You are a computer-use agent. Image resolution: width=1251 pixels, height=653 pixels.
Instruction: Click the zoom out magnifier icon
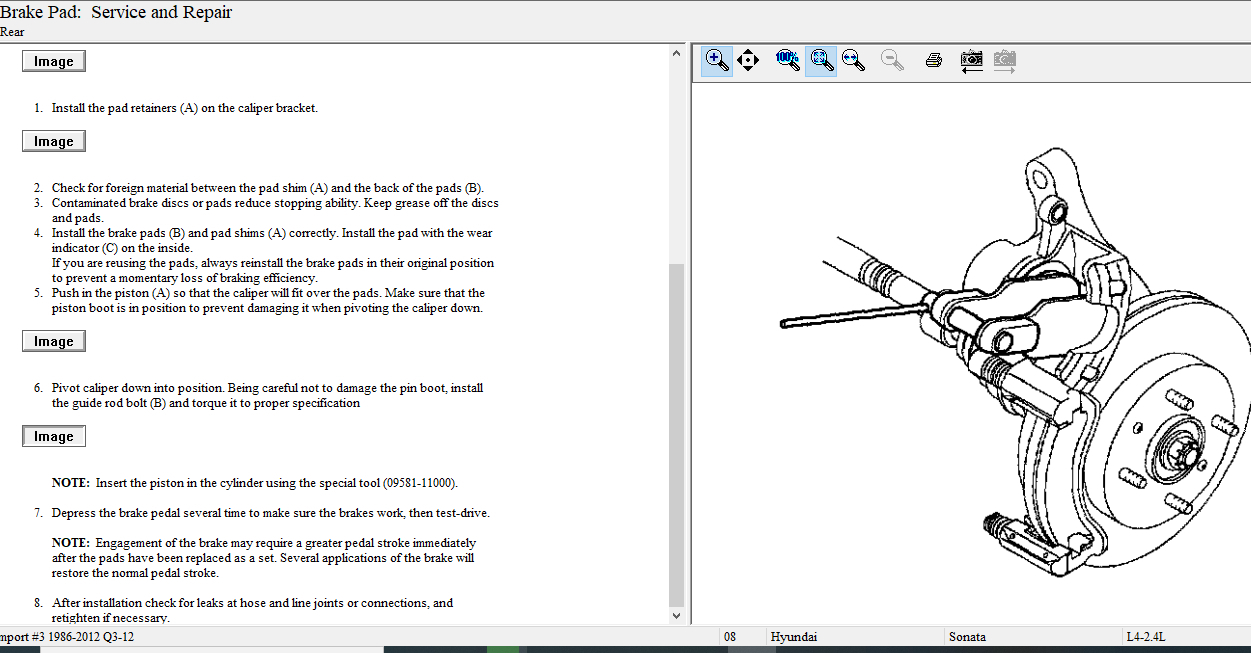892,60
